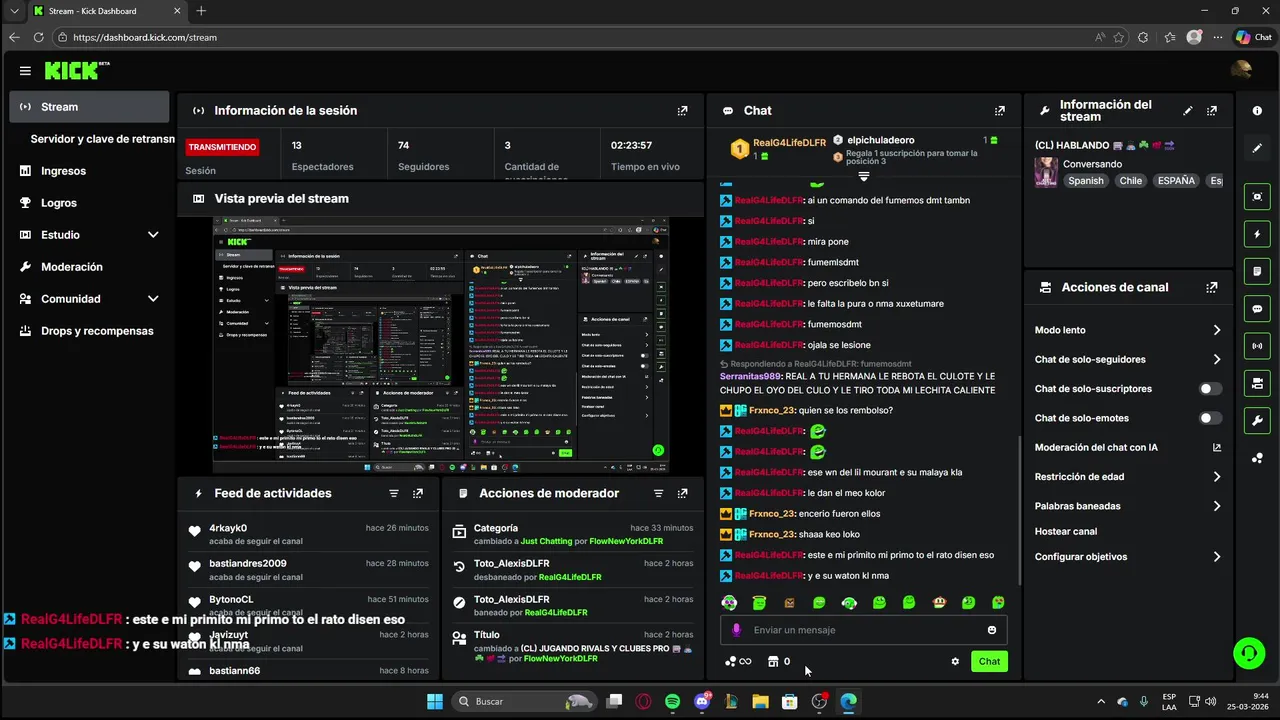The width and height of the screenshot is (1280, 720).
Task: Click the profile avatar at top right
Action: 1241,70
